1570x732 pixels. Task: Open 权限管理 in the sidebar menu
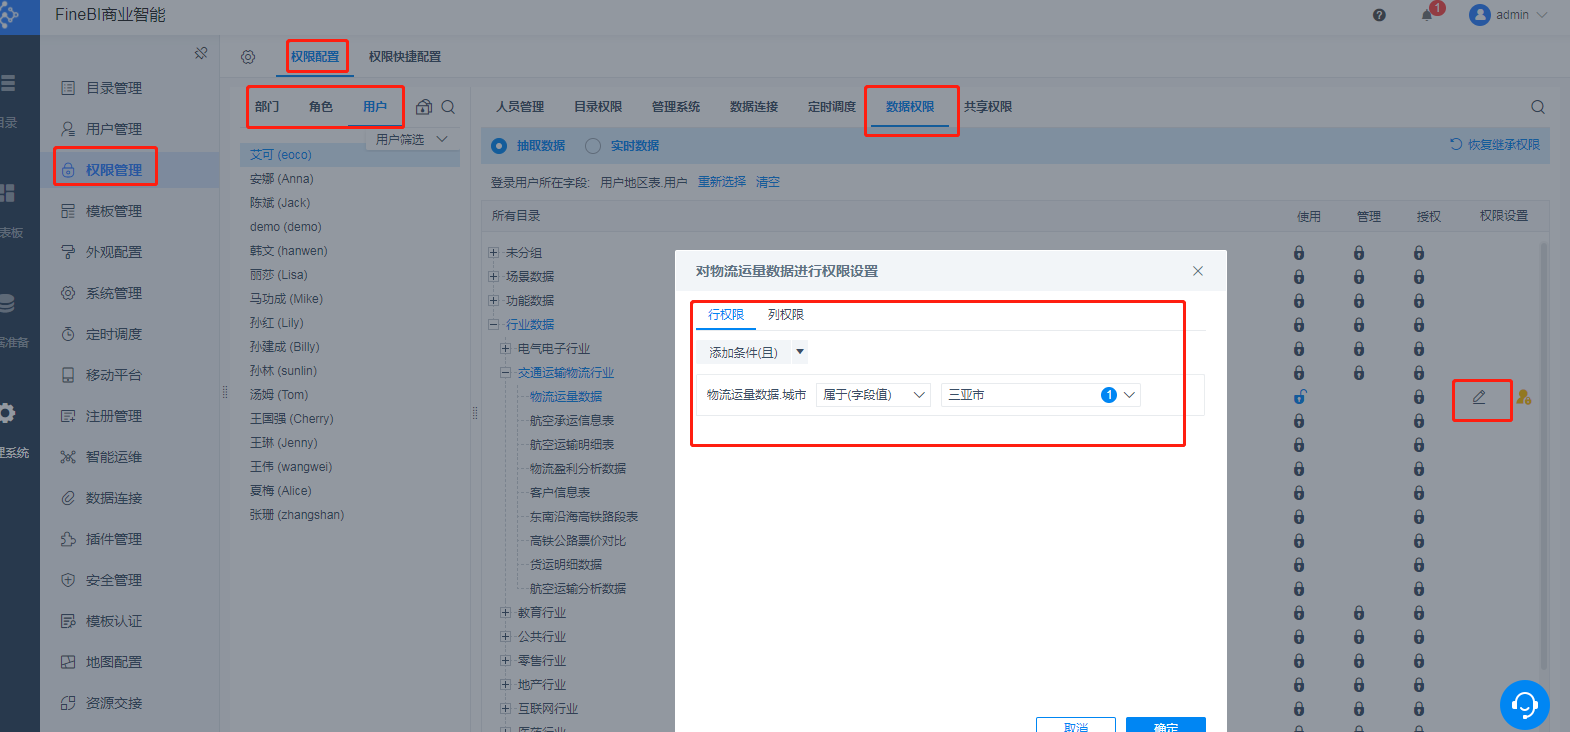tap(114, 170)
